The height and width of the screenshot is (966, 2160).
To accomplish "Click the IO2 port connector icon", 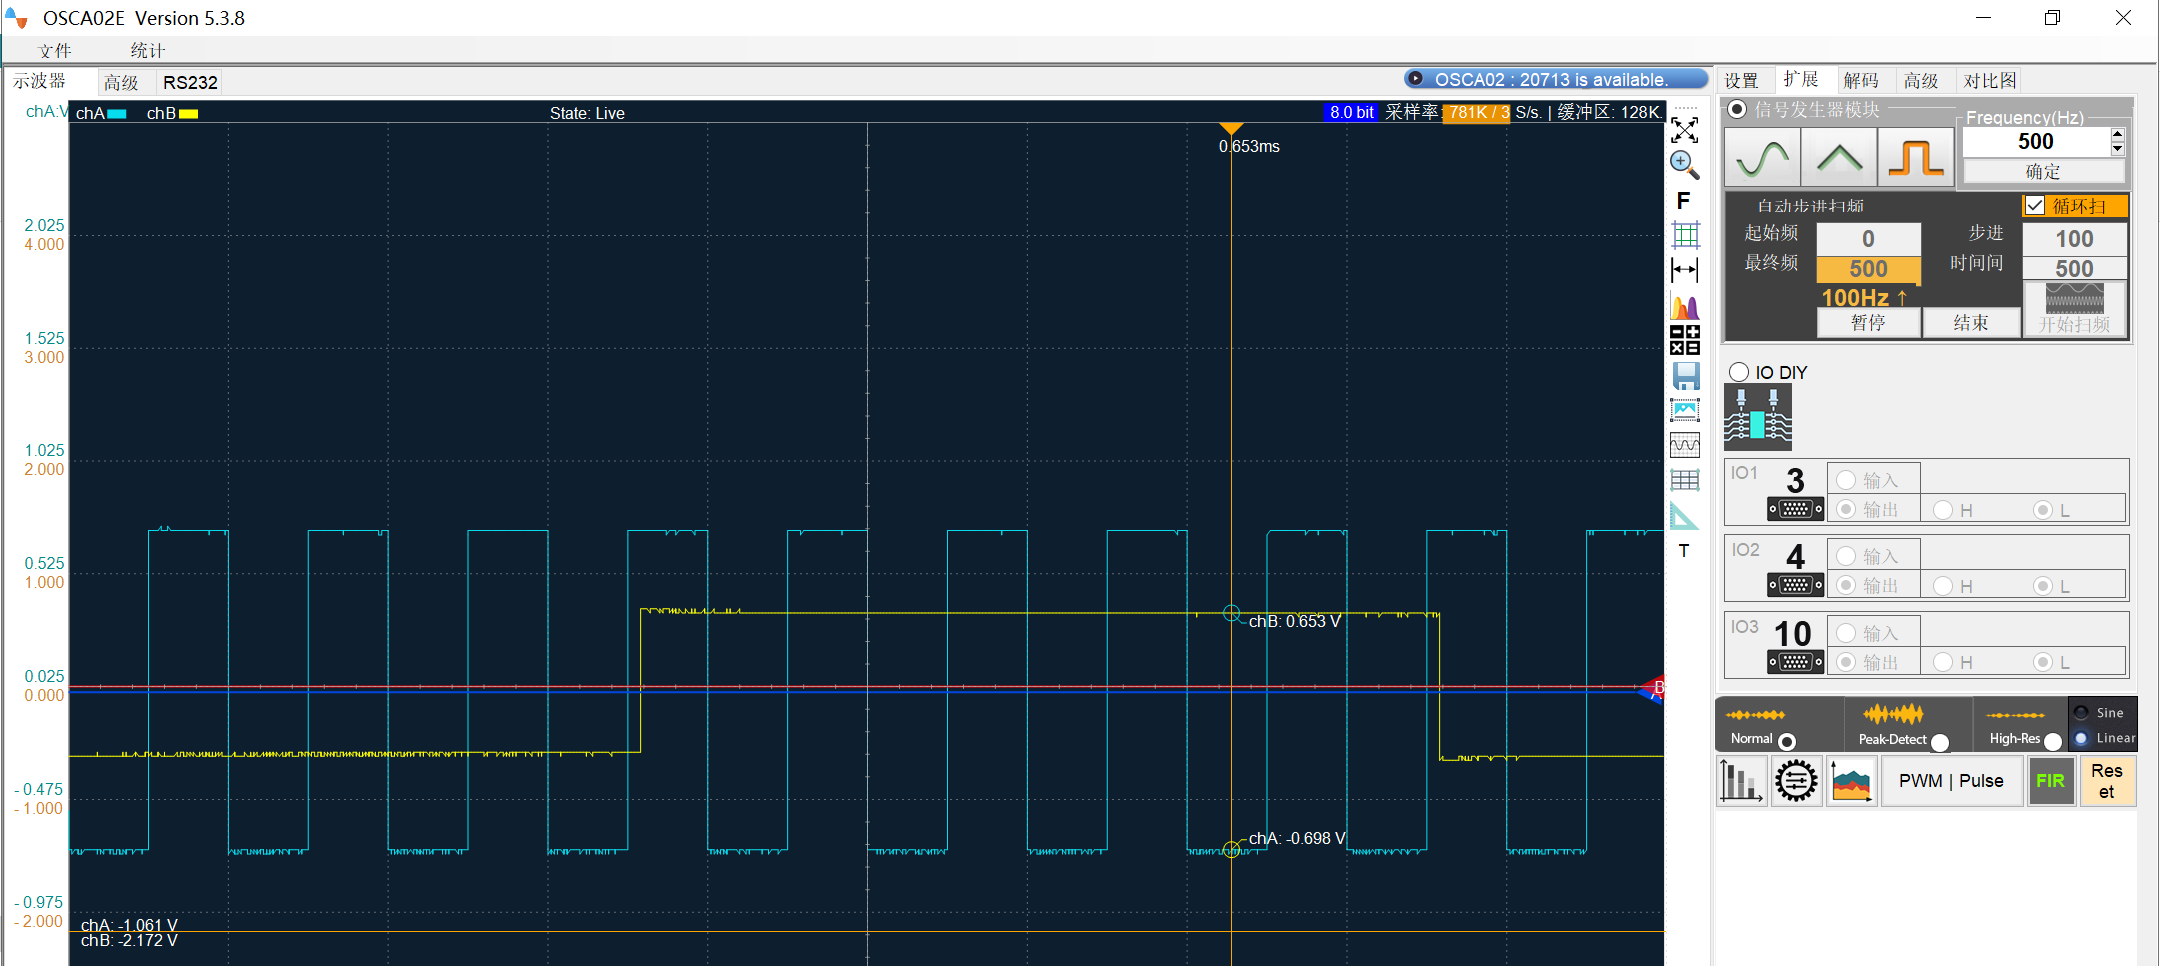I will [x=1795, y=585].
